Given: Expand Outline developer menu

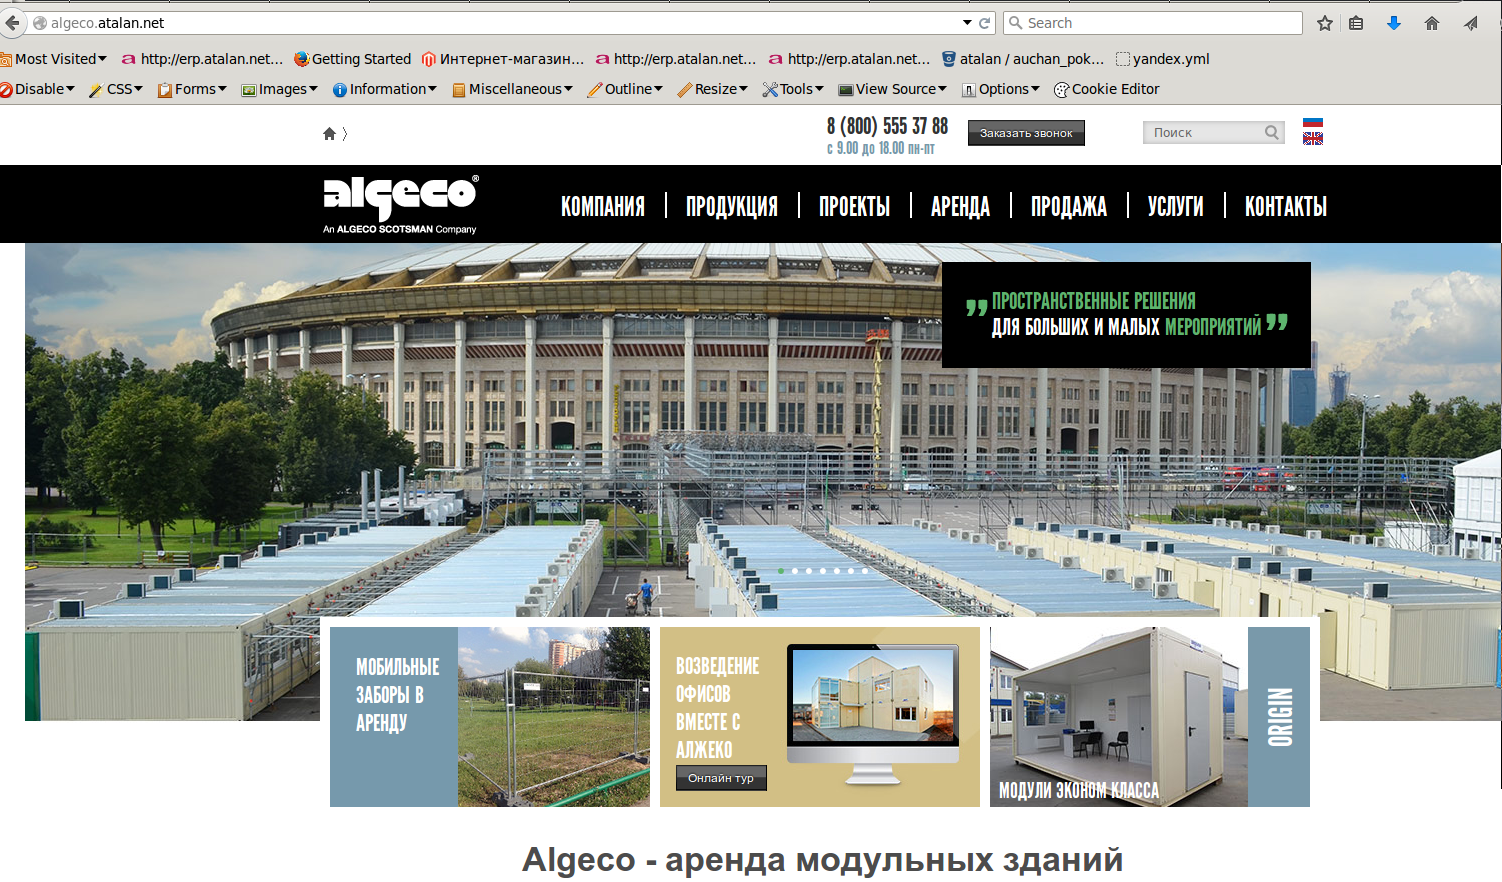Looking at the screenshot, I should point(625,89).
